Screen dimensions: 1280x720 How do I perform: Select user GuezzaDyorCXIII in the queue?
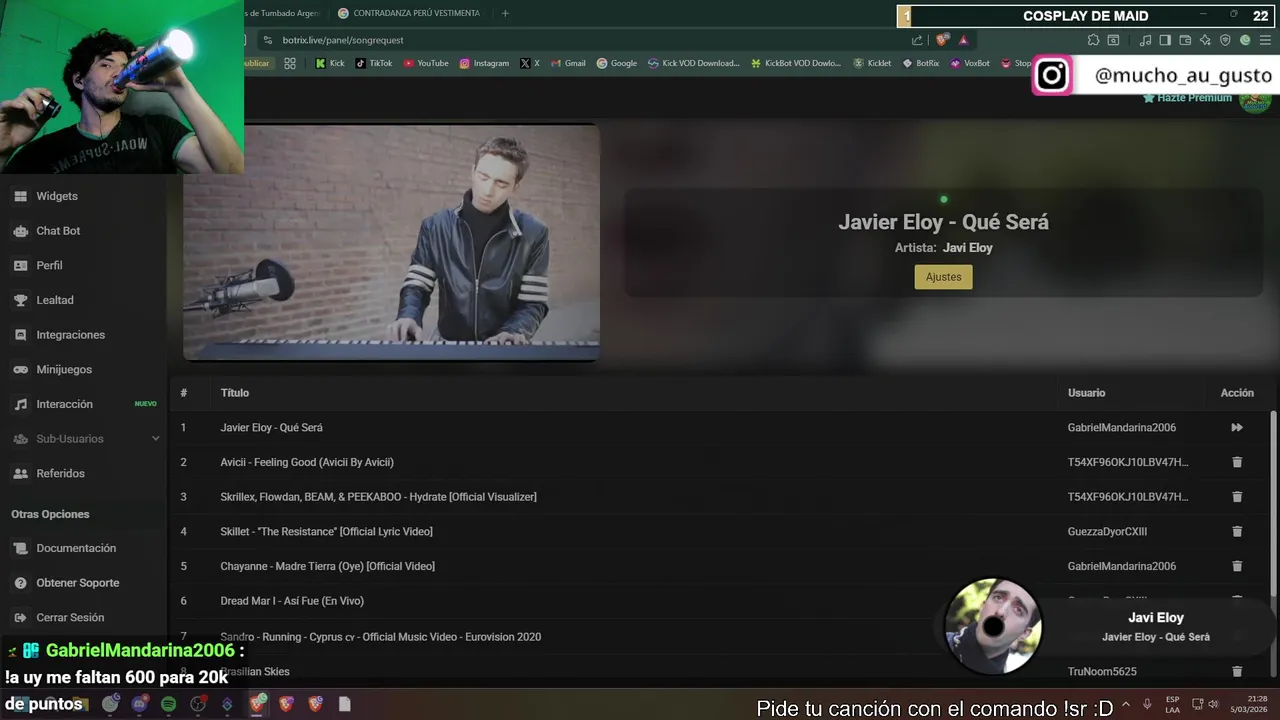click(x=1107, y=532)
